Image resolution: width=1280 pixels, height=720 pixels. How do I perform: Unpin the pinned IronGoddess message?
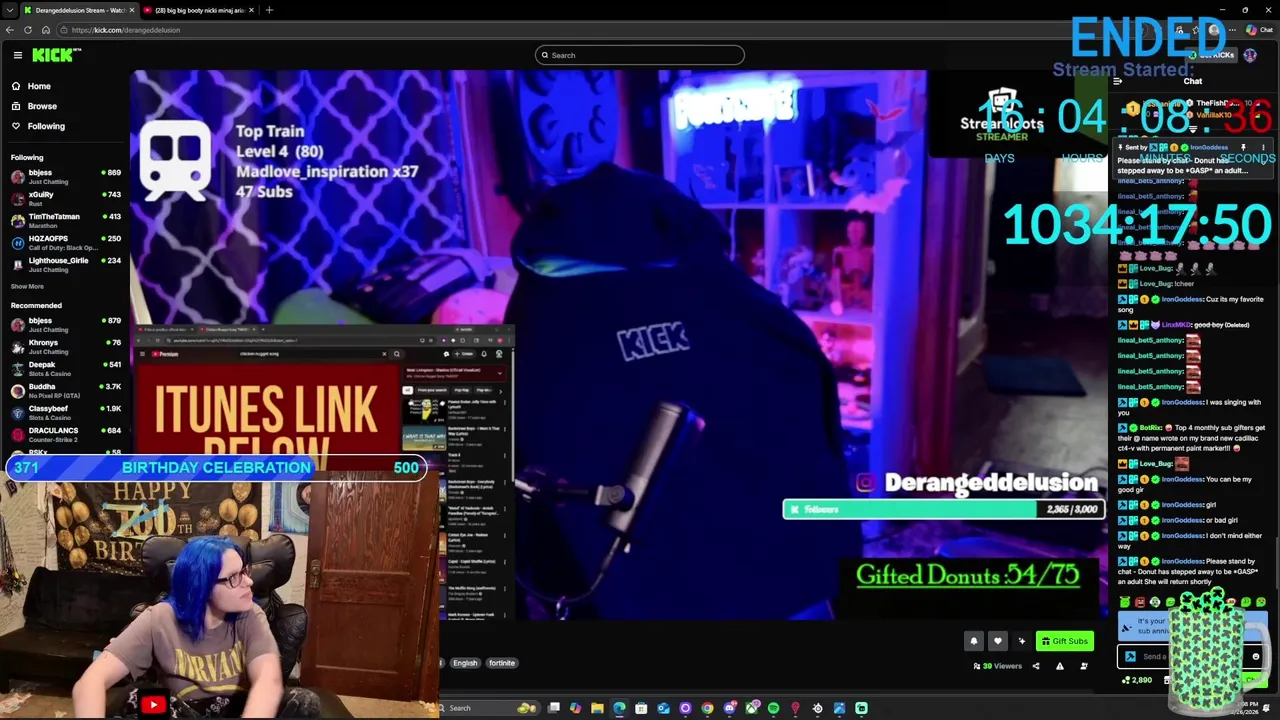pos(1243,147)
